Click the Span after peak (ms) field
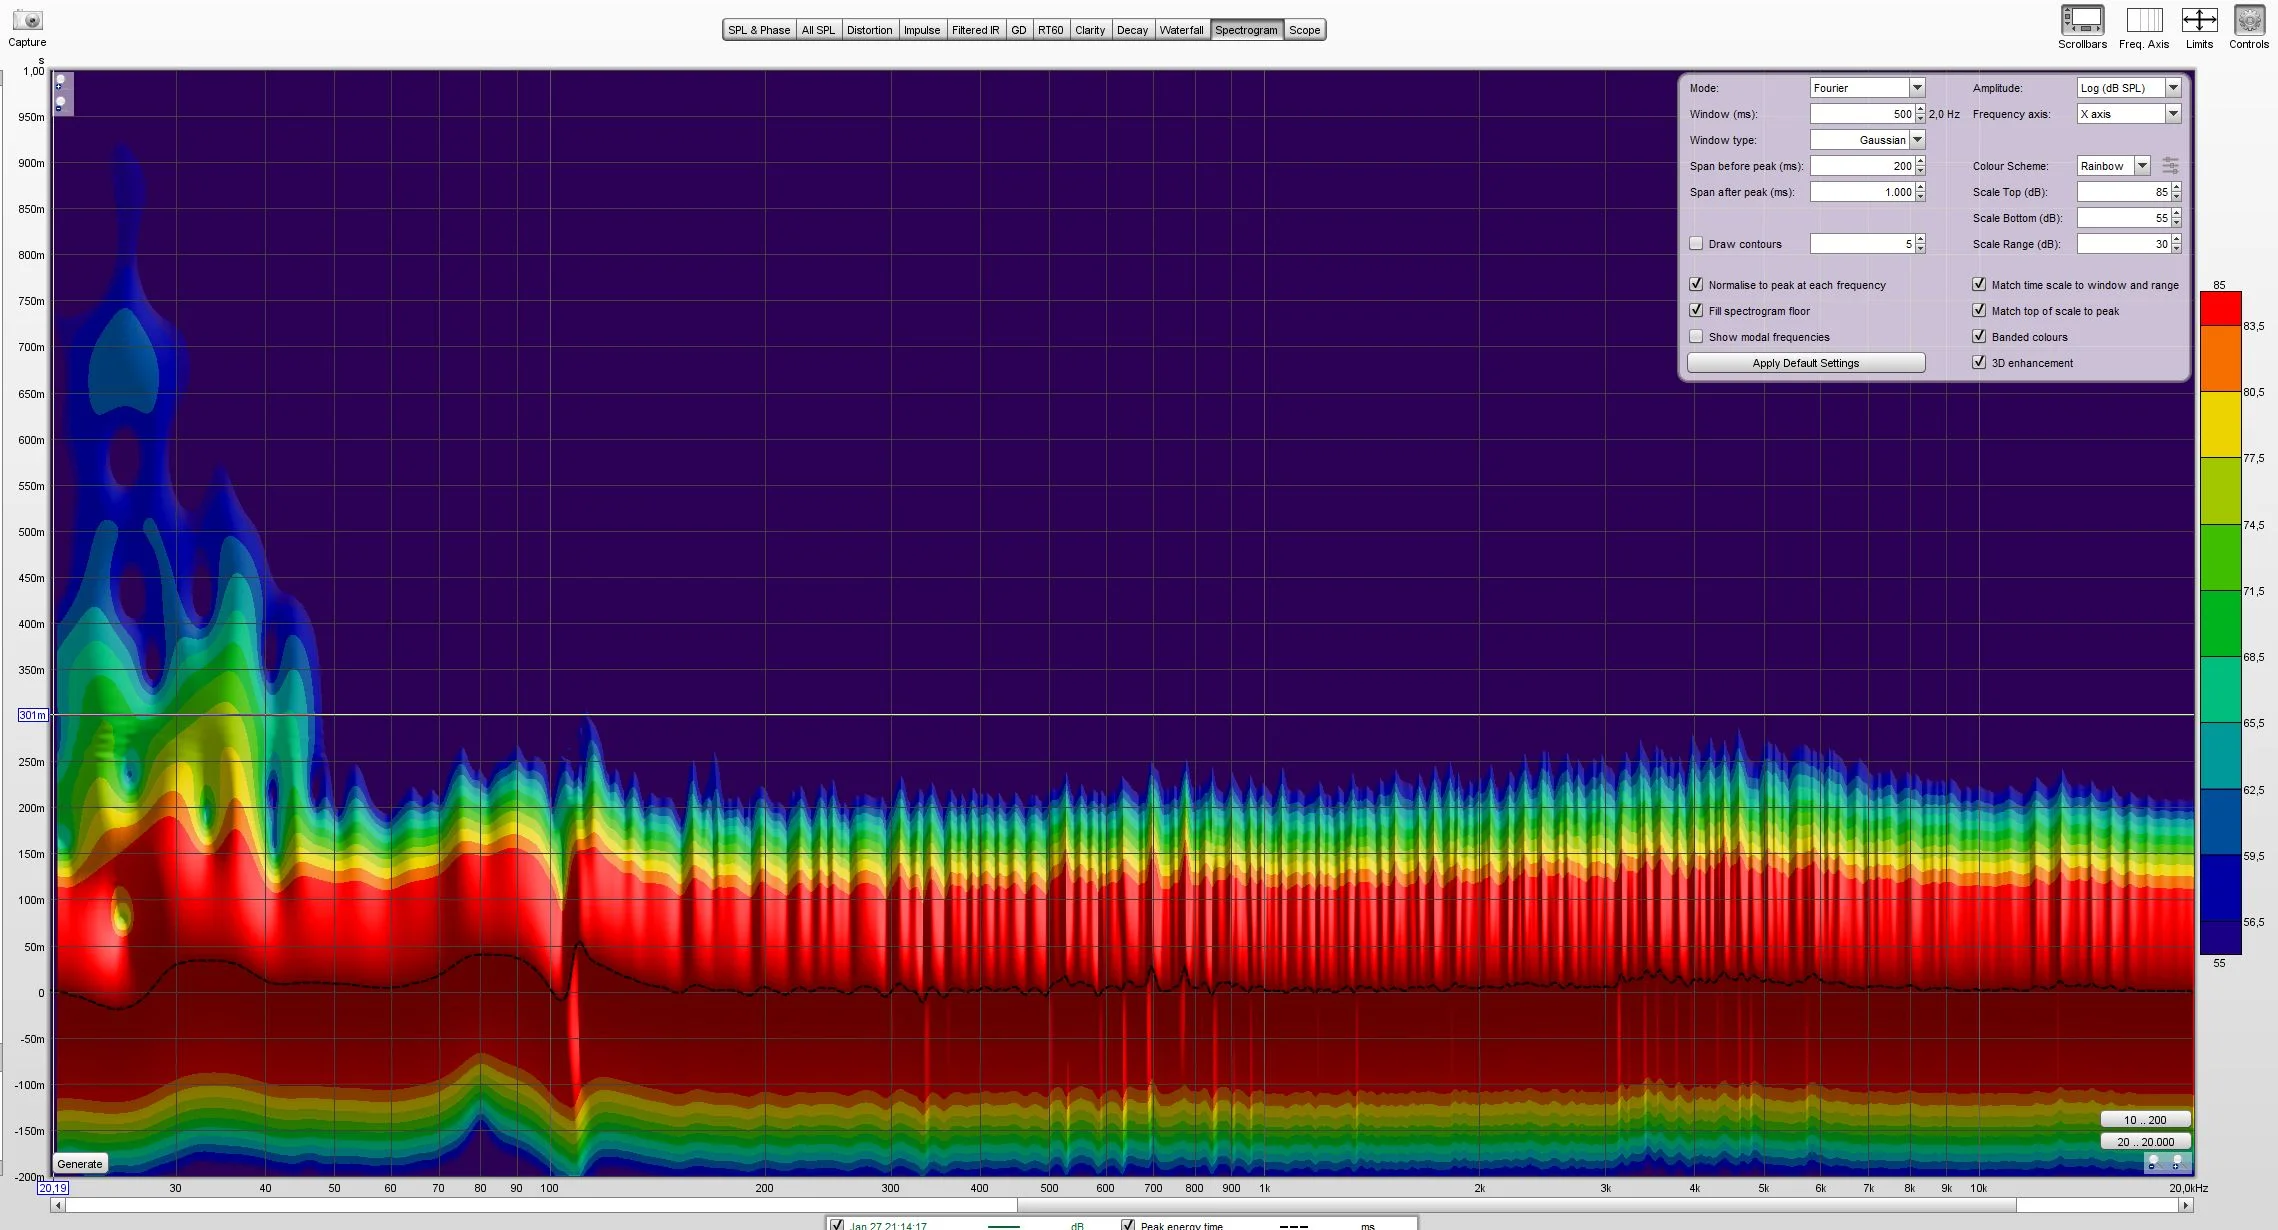Image resolution: width=2278 pixels, height=1230 pixels. point(1862,192)
